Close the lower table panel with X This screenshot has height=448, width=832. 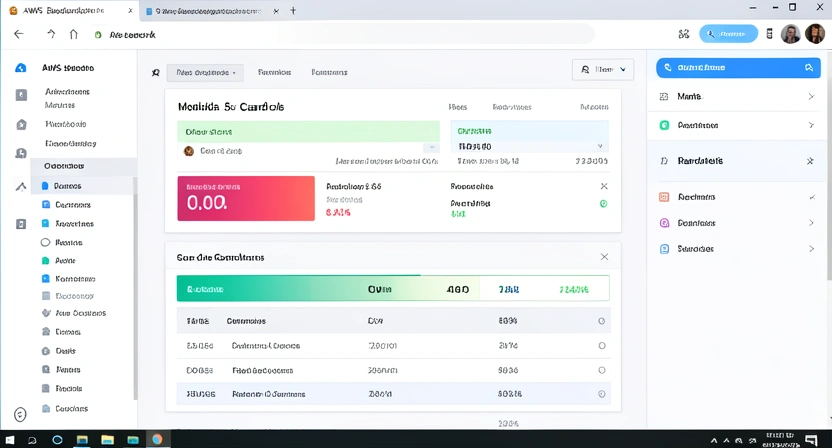604,257
